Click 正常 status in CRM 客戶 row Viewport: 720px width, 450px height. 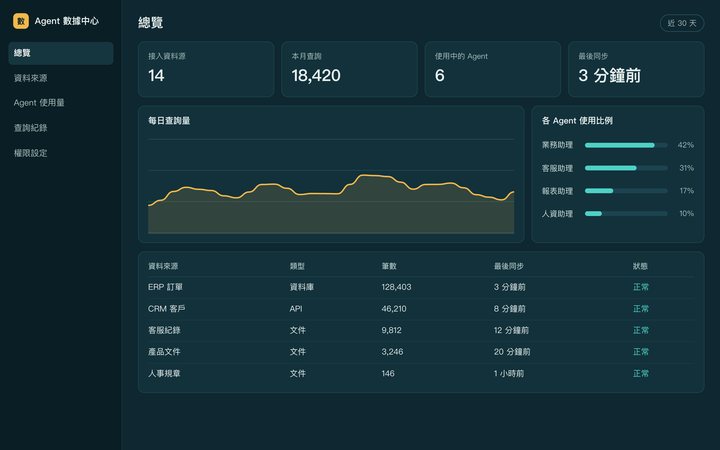point(641,309)
